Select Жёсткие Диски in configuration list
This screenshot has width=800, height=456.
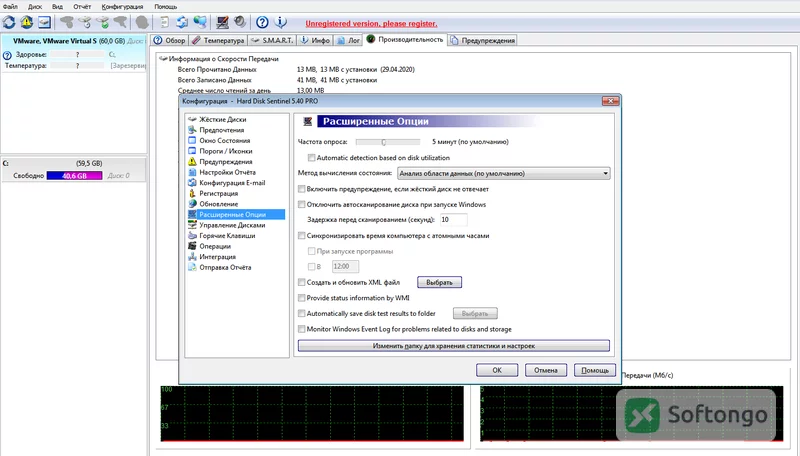(222, 119)
